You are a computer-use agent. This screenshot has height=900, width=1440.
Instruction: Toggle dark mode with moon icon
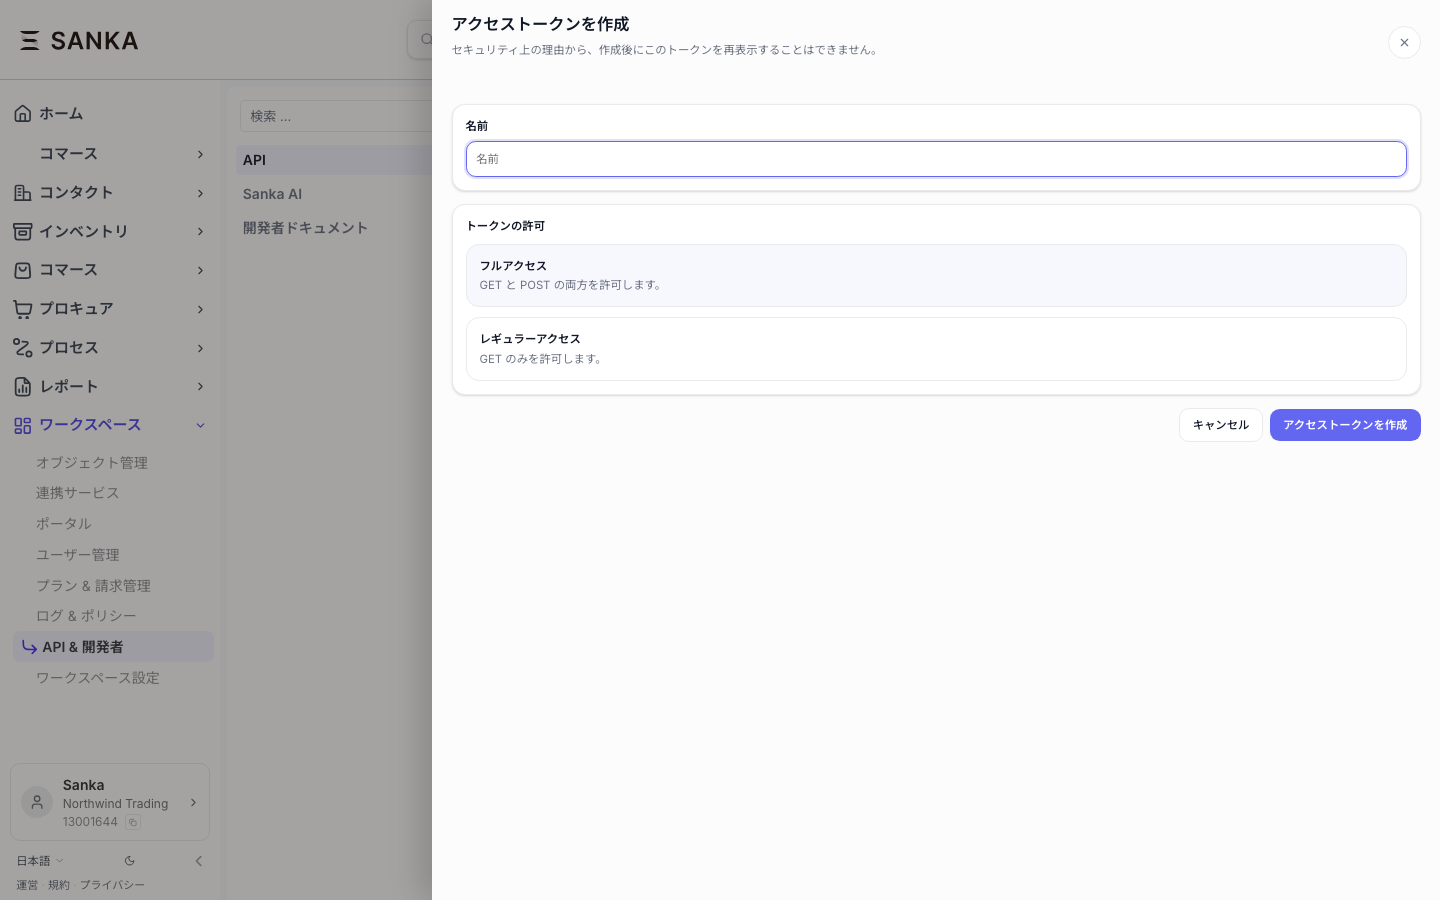pos(130,861)
